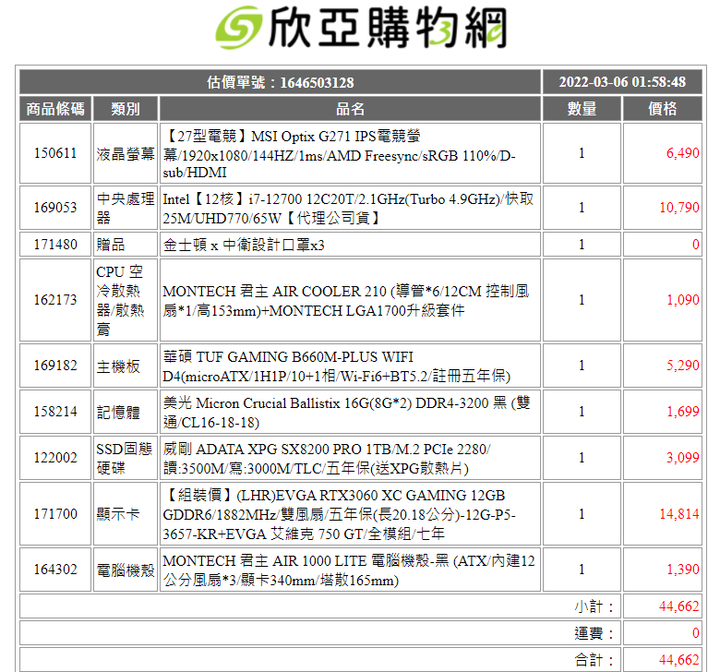Select product barcode 150611
The width and height of the screenshot is (720, 672).
coord(55,153)
